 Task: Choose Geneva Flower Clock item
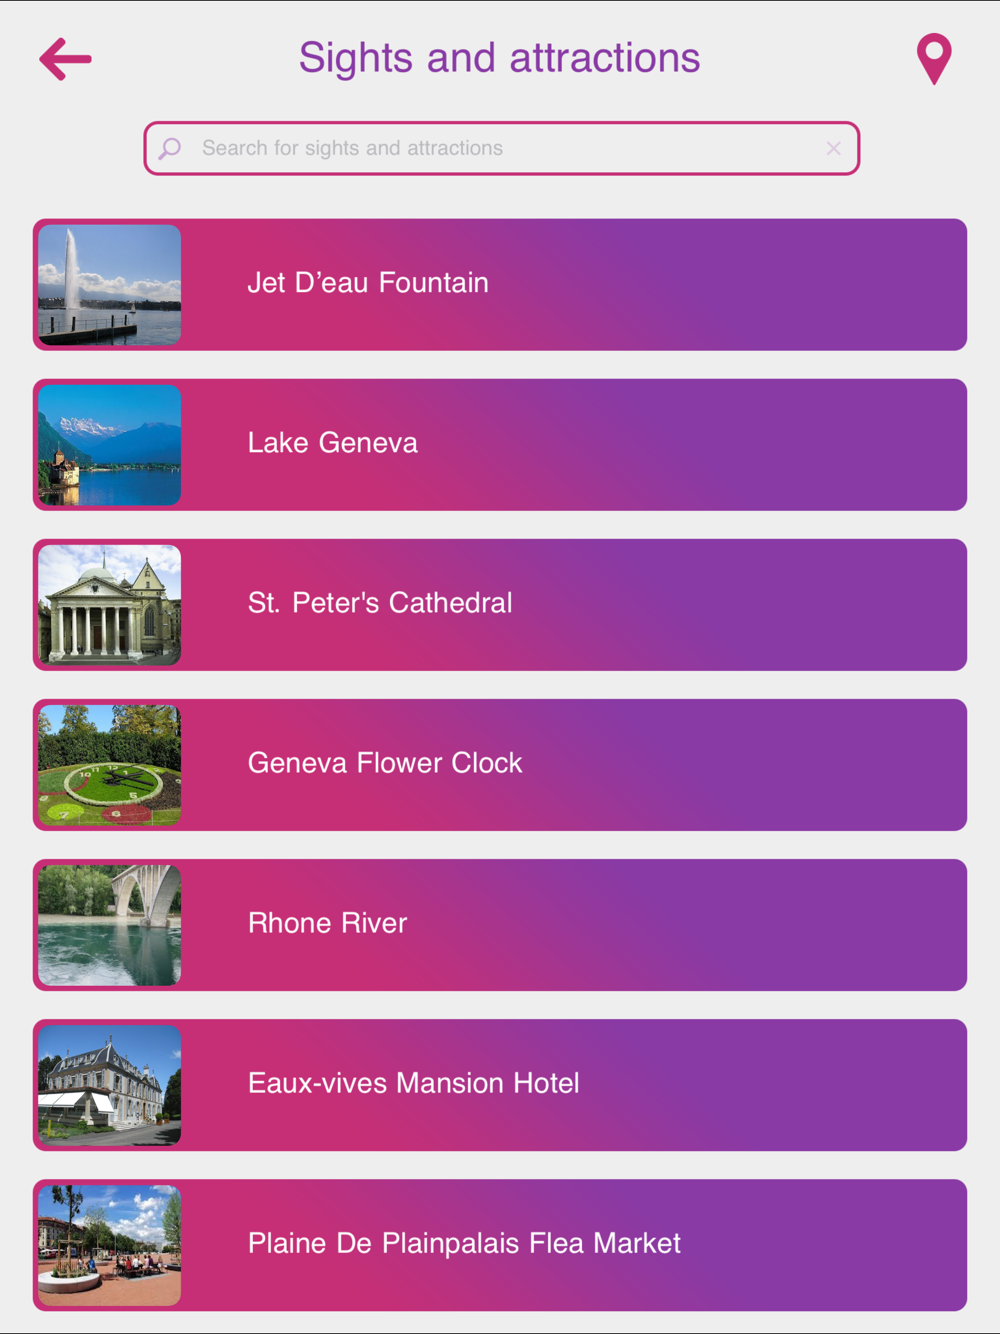tap(500, 765)
